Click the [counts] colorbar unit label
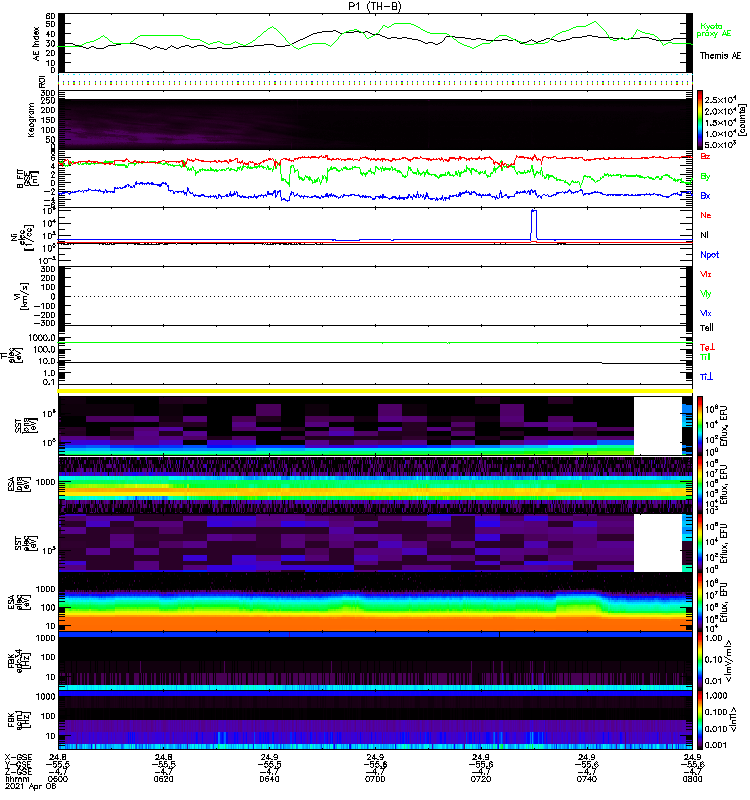This screenshot has height=800, width=750. click(743, 120)
